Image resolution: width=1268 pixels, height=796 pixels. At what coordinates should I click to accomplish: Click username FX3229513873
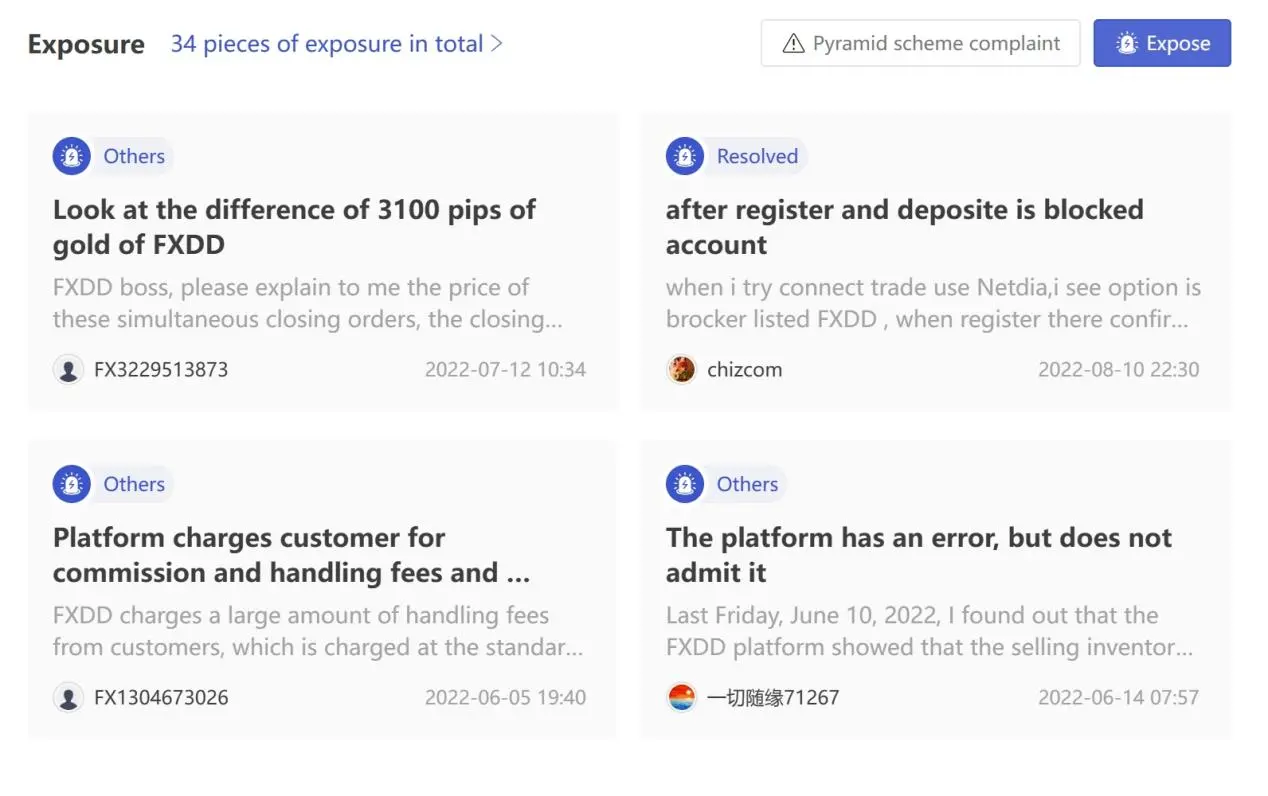pos(161,370)
